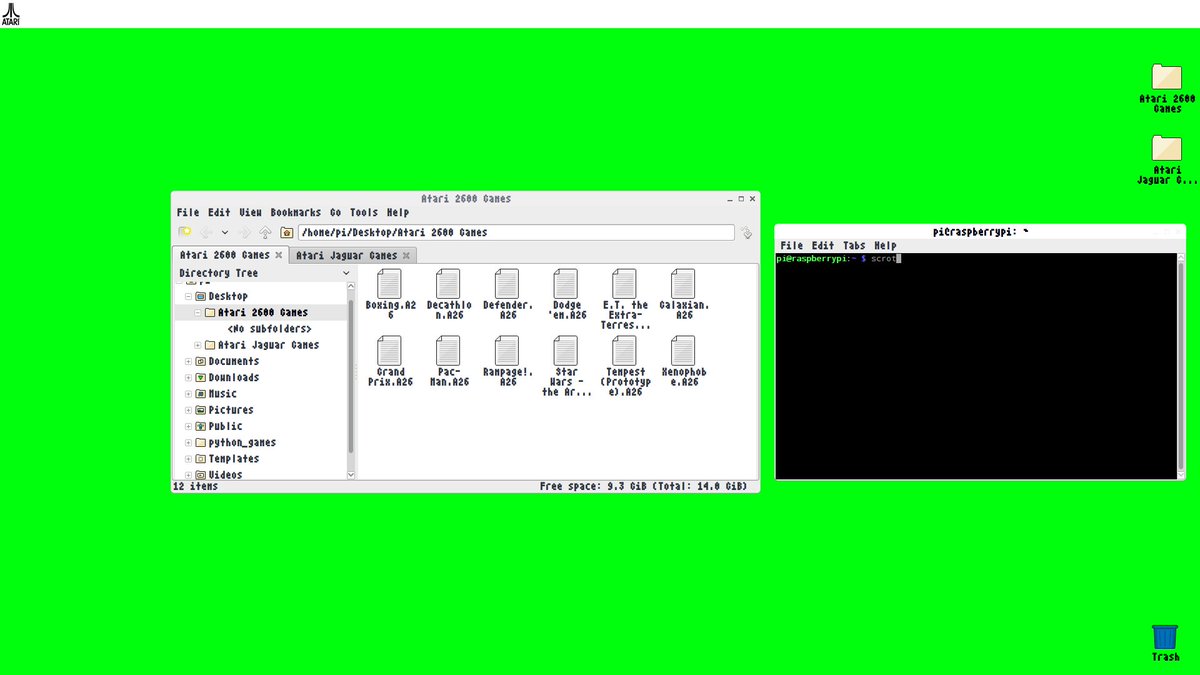The width and height of the screenshot is (1200, 675).
Task: Go to parent folder with up arrow
Action: (265, 232)
